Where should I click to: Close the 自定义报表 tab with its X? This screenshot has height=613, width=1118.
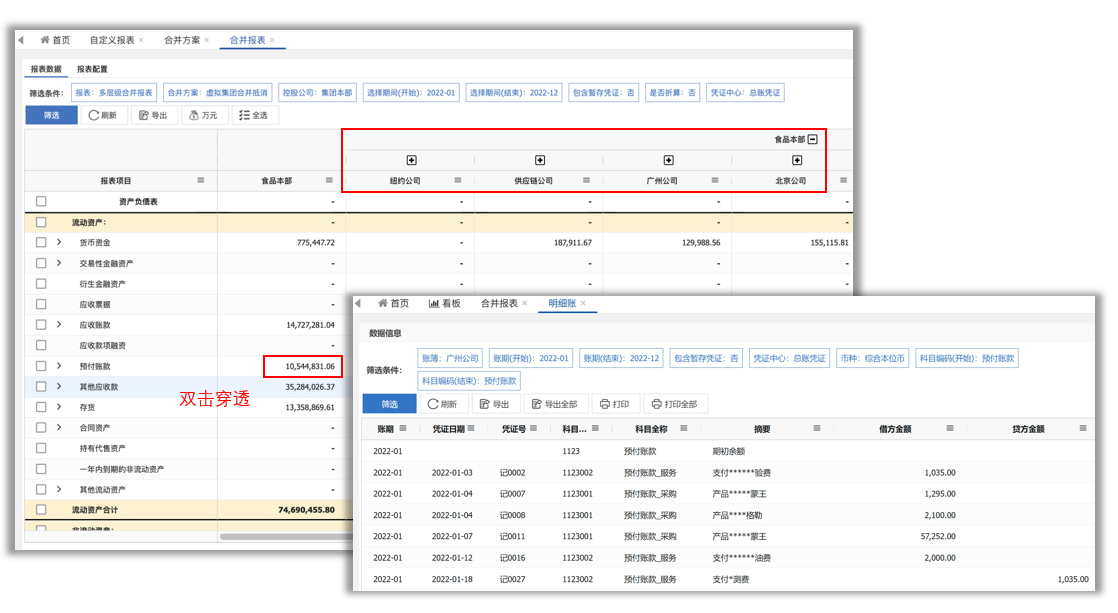pos(141,40)
